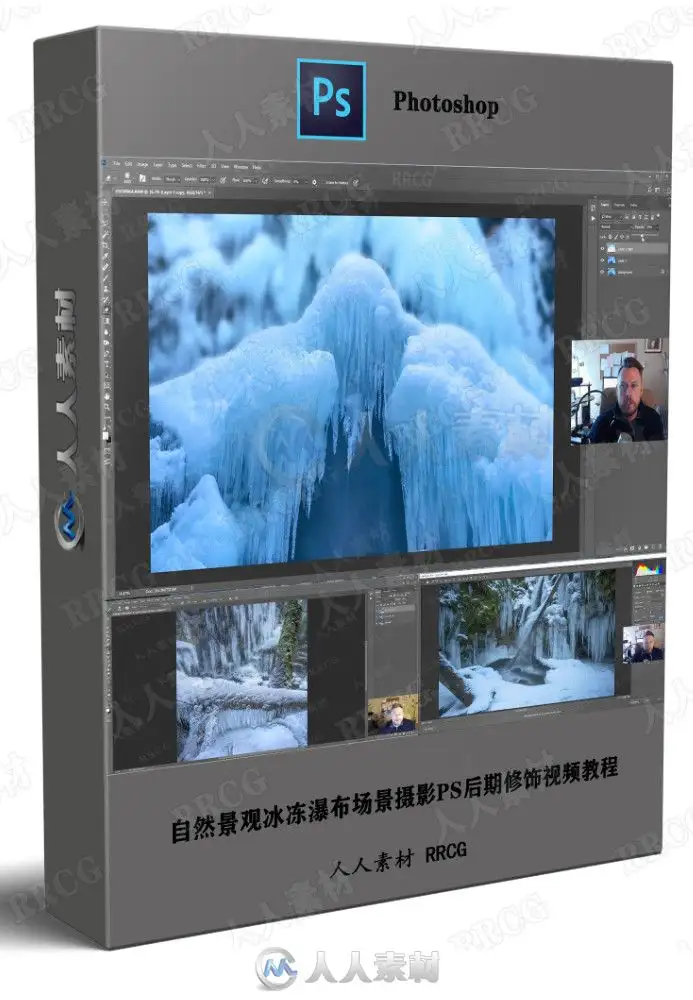Switch to the Paths panel tab
Image resolution: width=693 pixels, height=1000 pixels.
634,205
